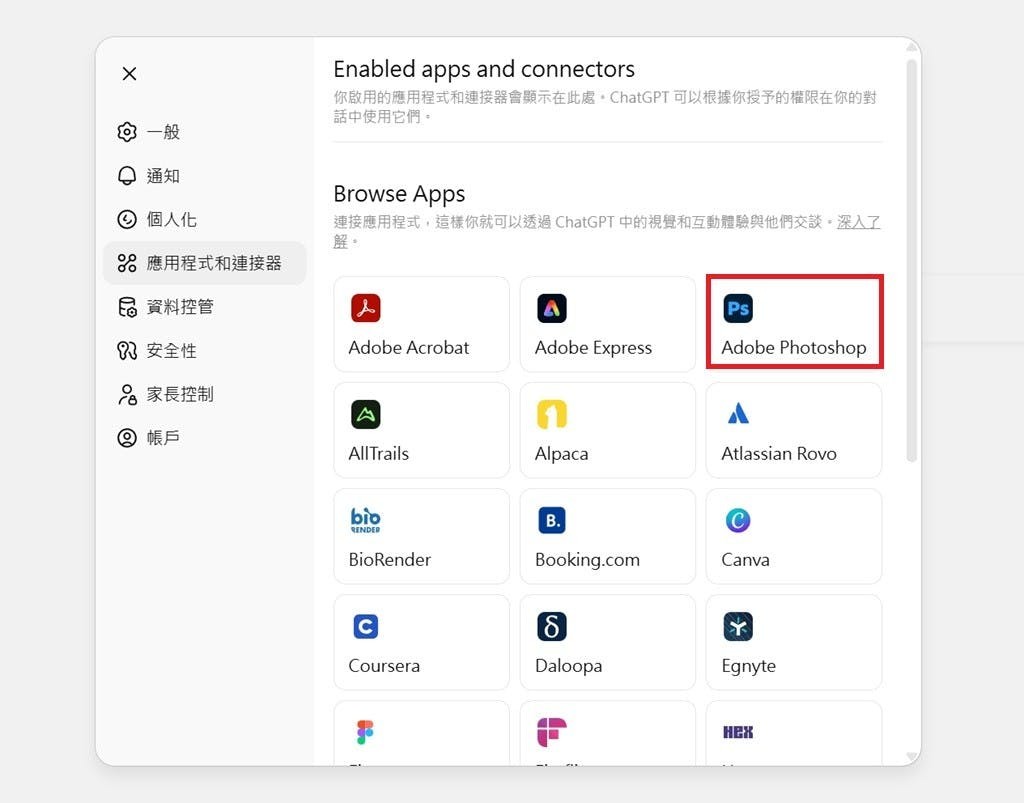Click the AllTrails logo icon
The image size is (1024, 803).
[x=366, y=415]
